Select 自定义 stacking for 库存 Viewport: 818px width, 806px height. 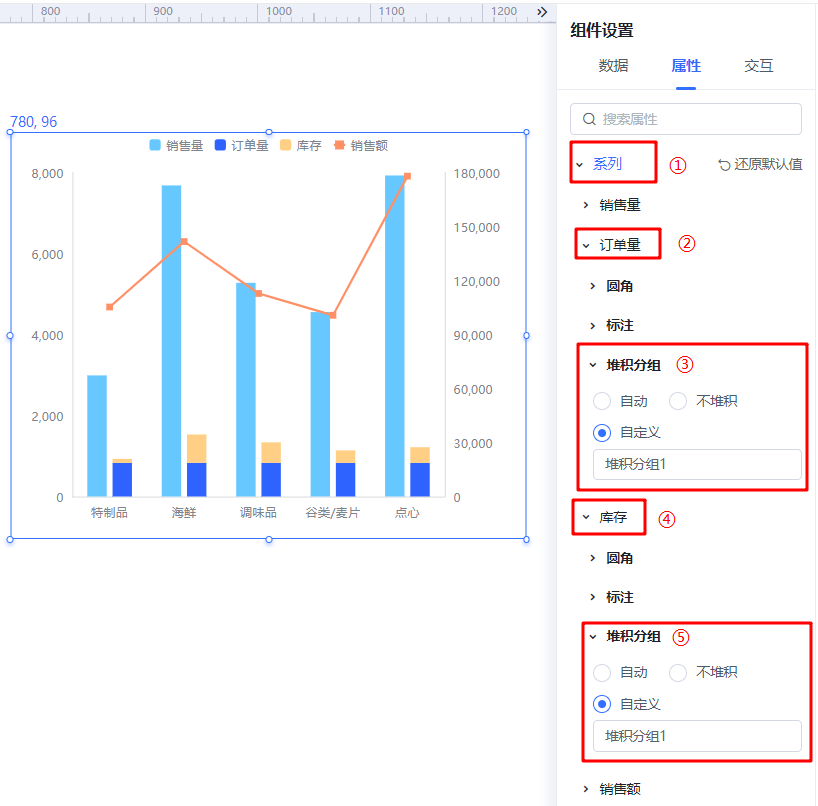tap(602, 704)
